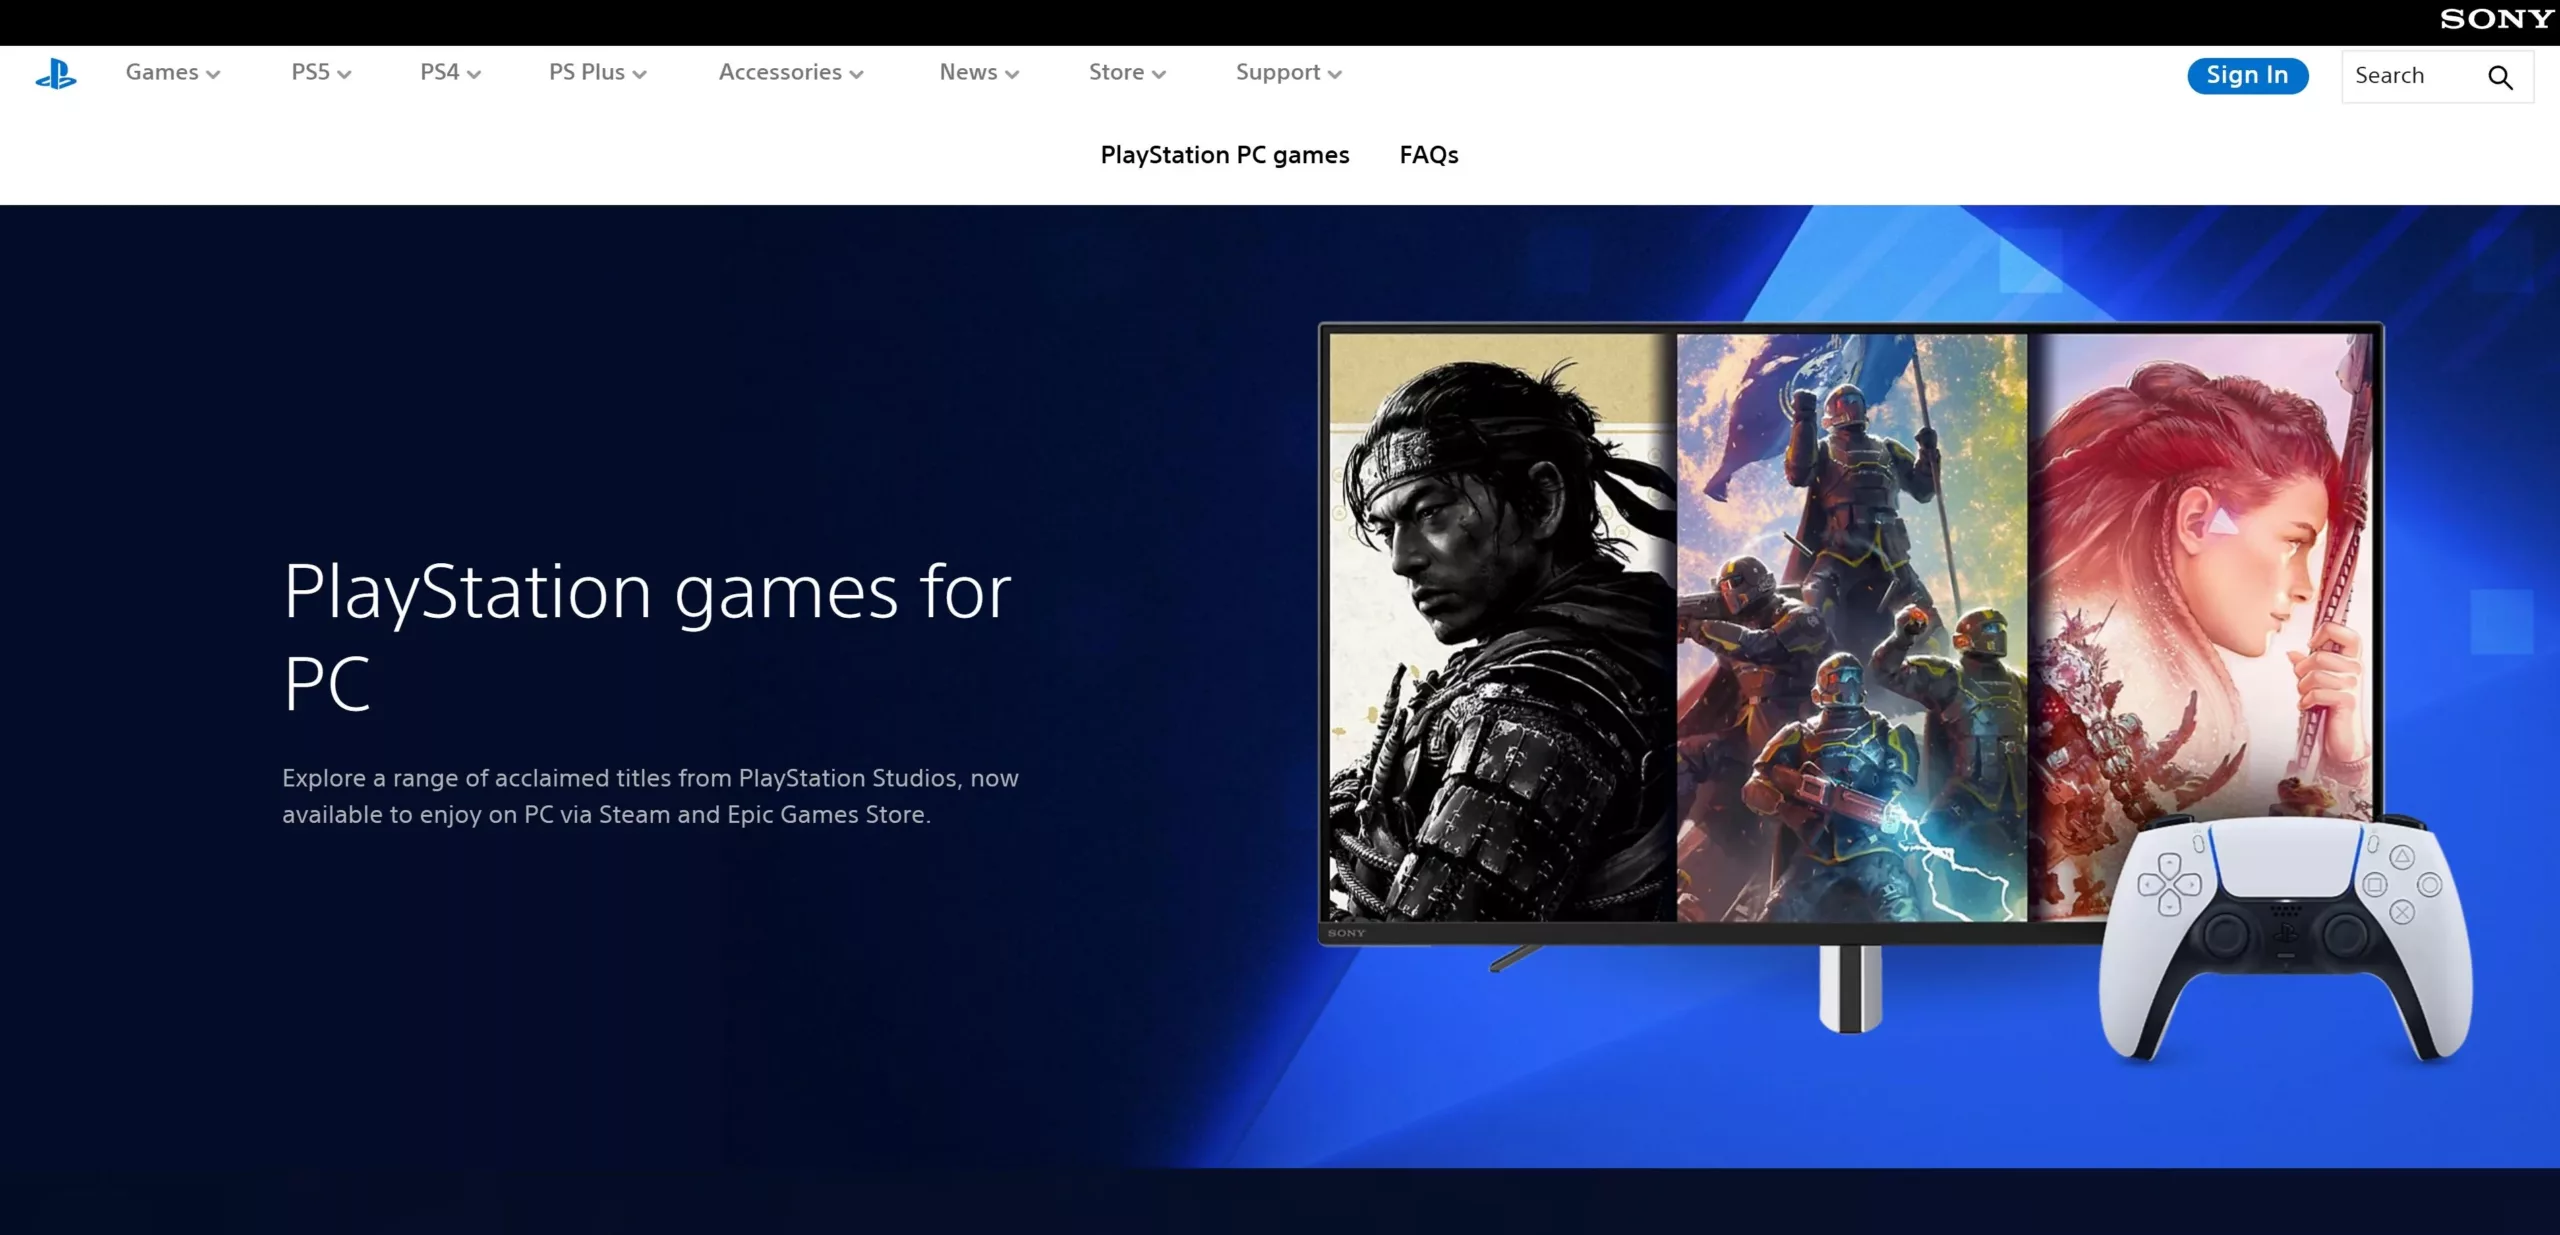Click the Sign In button
The width and height of the screenshot is (2560, 1235).
pos(2246,75)
